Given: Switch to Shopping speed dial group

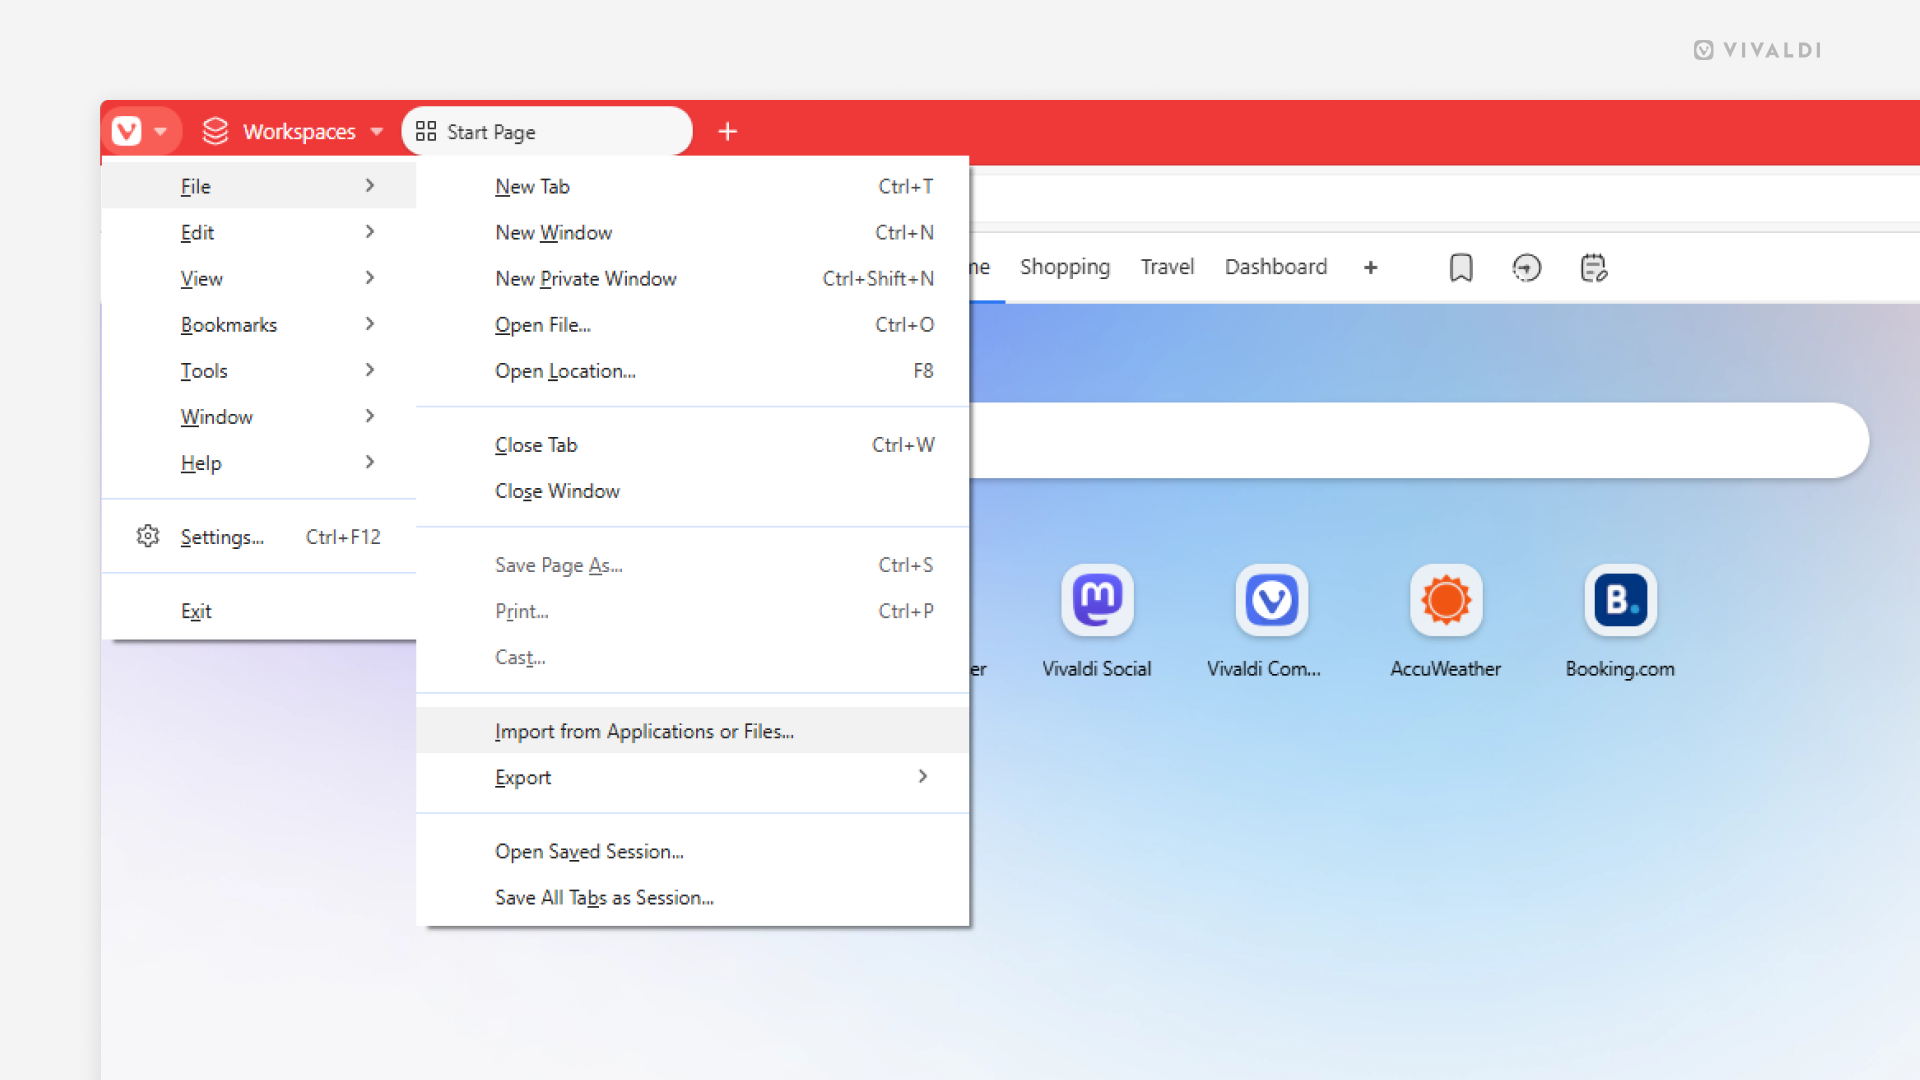Looking at the screenshot, I should [1065, 267].
